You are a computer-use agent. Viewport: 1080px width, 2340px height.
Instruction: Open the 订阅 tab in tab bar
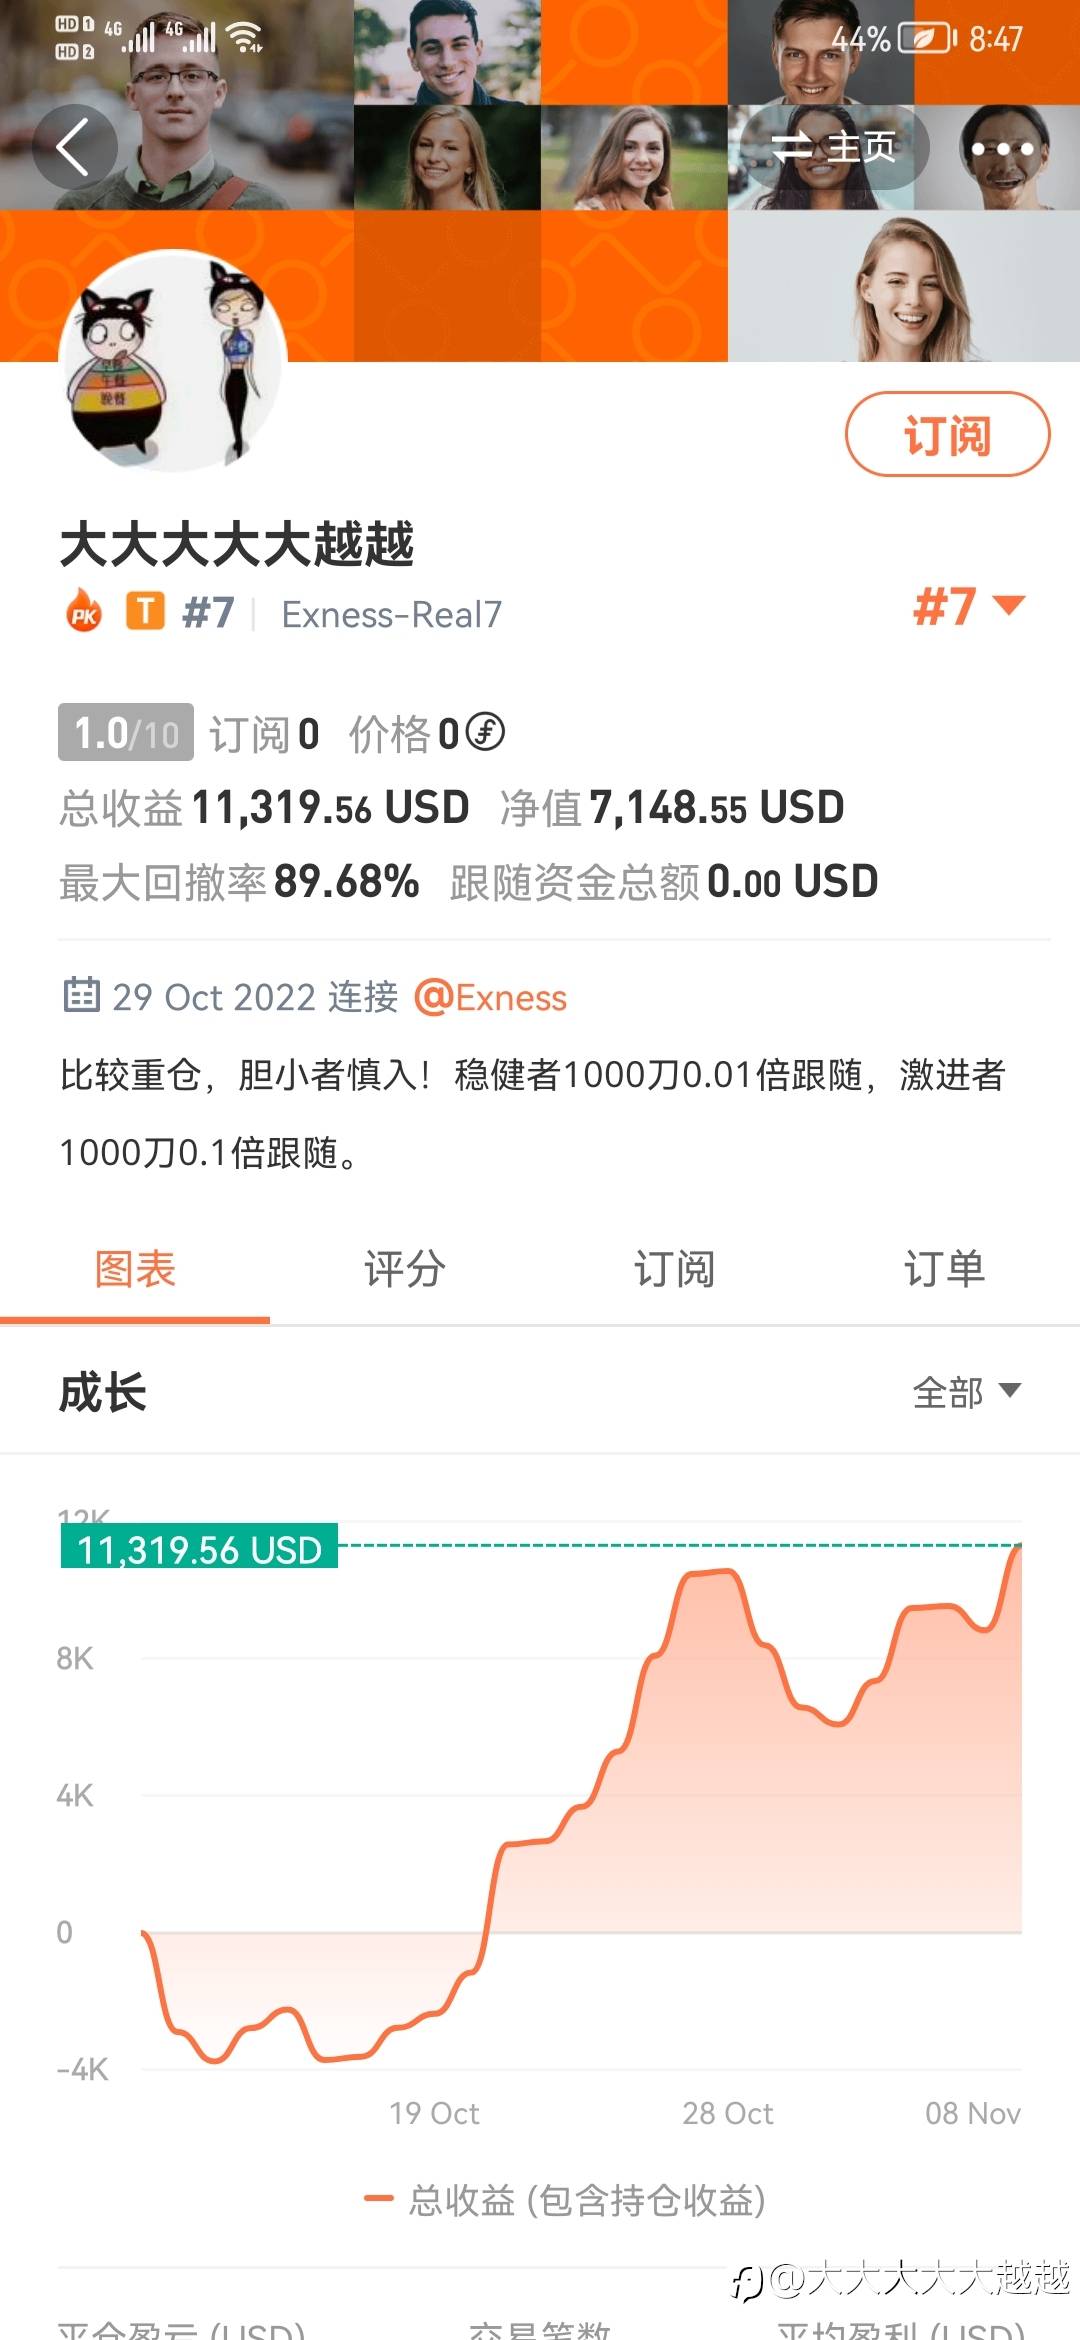[x=674, y=1270]
